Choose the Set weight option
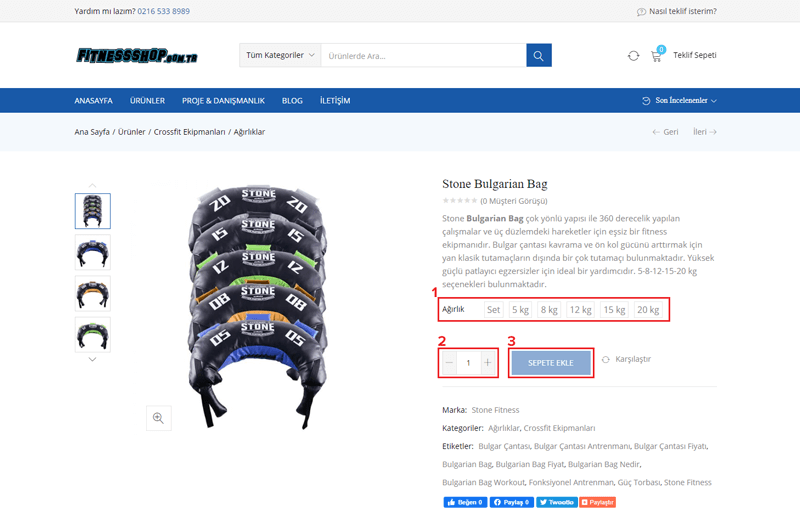 point(493,310)
